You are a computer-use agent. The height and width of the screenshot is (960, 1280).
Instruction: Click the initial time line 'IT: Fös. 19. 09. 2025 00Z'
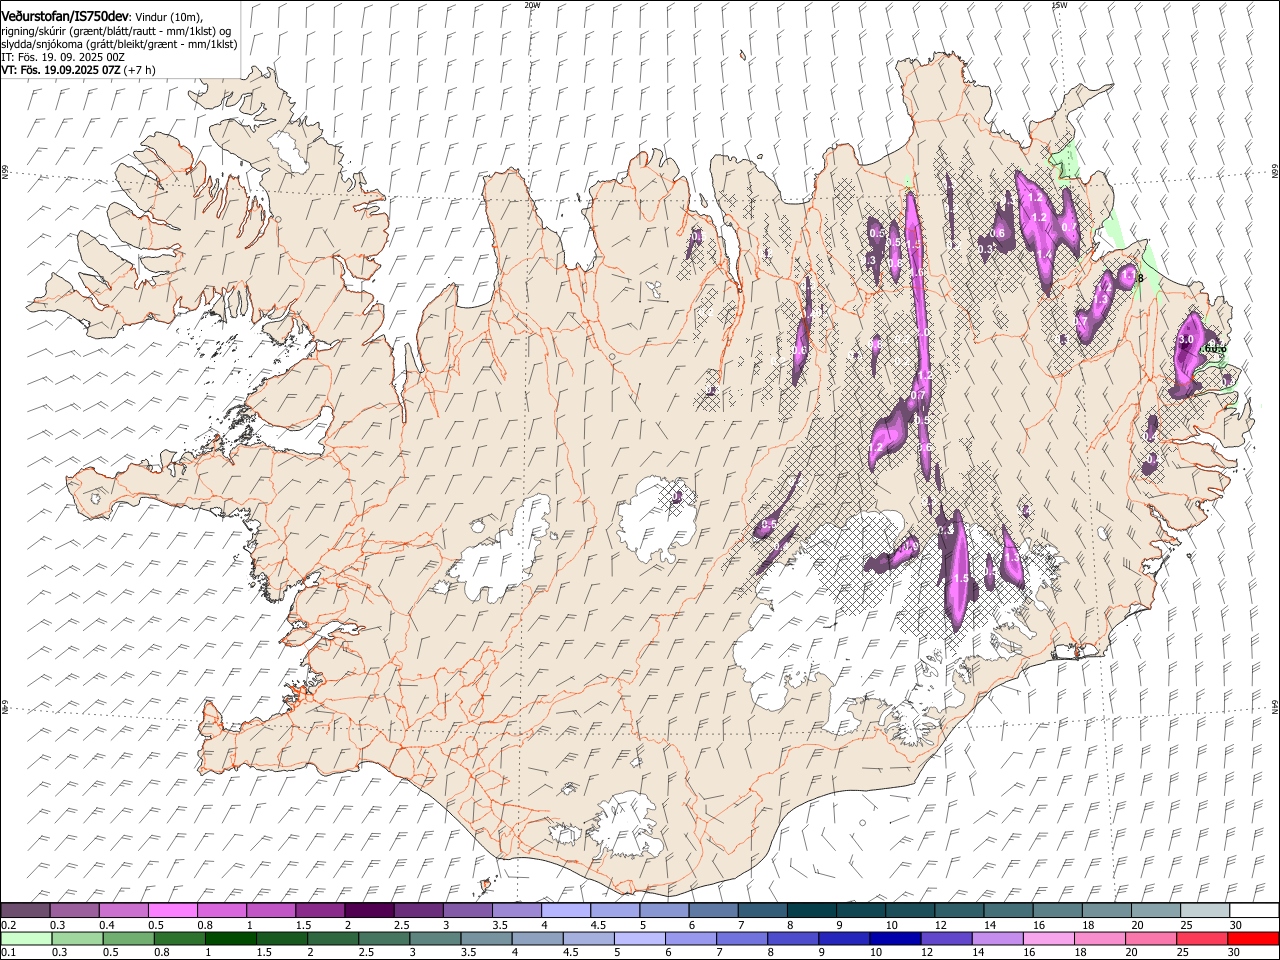point(62,57)
